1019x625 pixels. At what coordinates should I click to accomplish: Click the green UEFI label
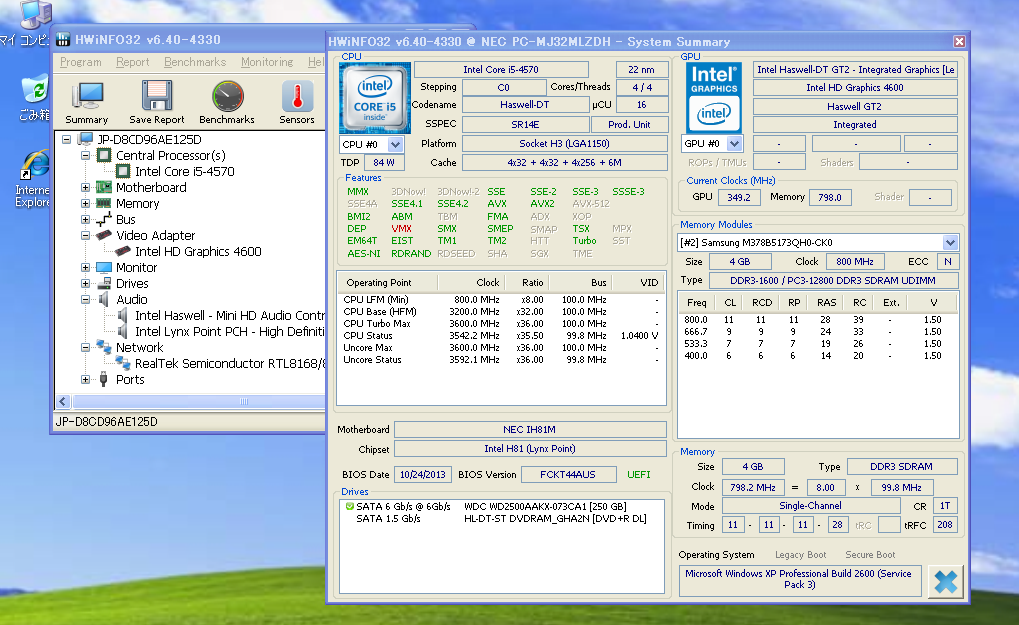coord(638,474)
